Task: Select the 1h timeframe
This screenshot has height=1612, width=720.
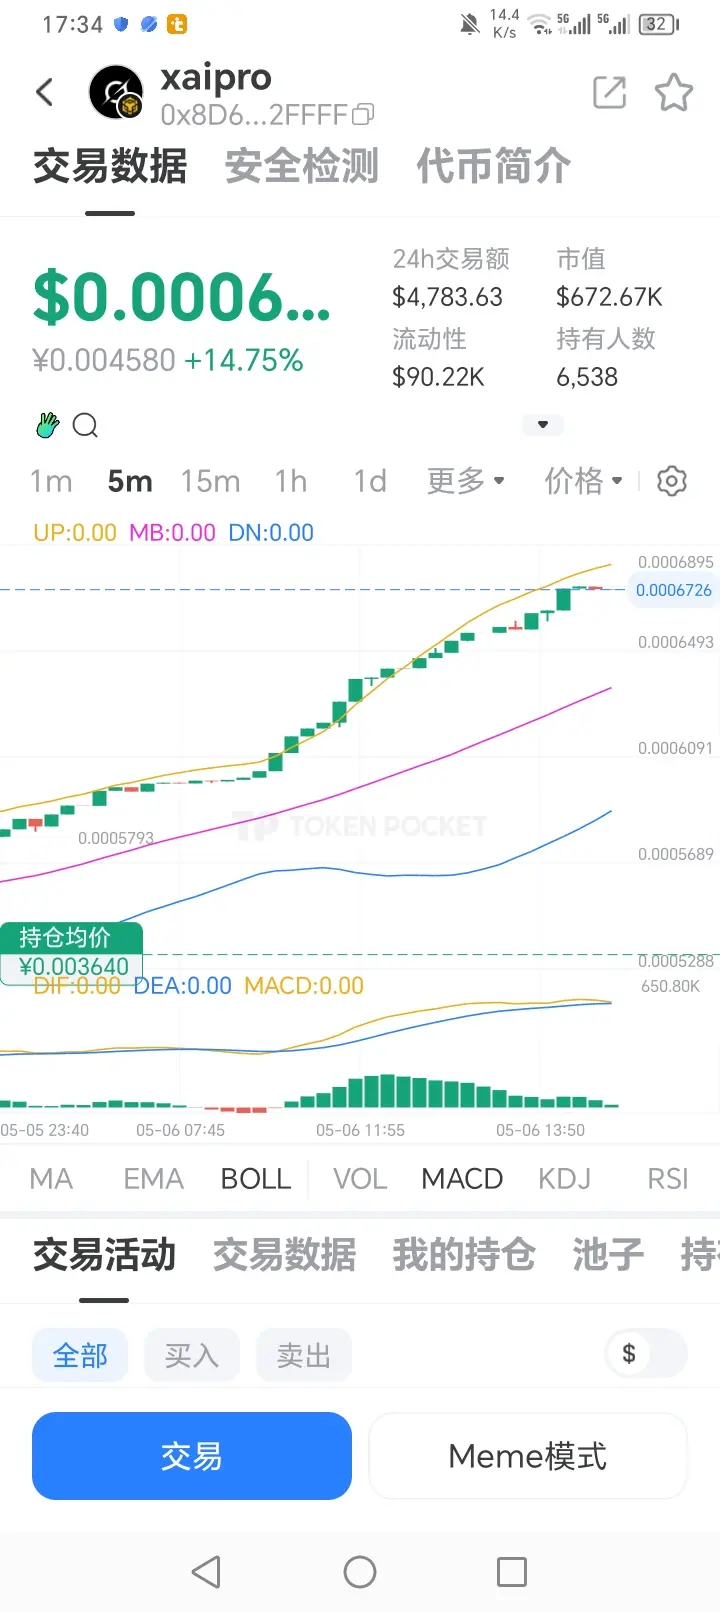Action: (x=291, y=481)
